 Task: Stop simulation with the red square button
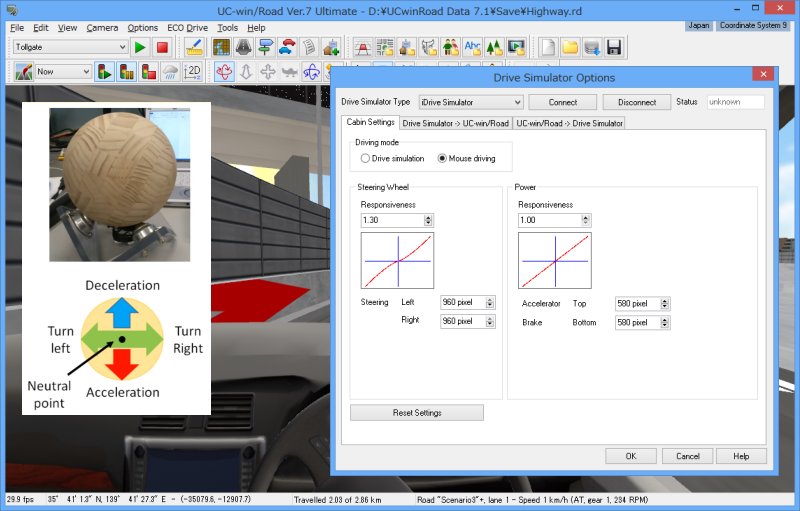162,47
